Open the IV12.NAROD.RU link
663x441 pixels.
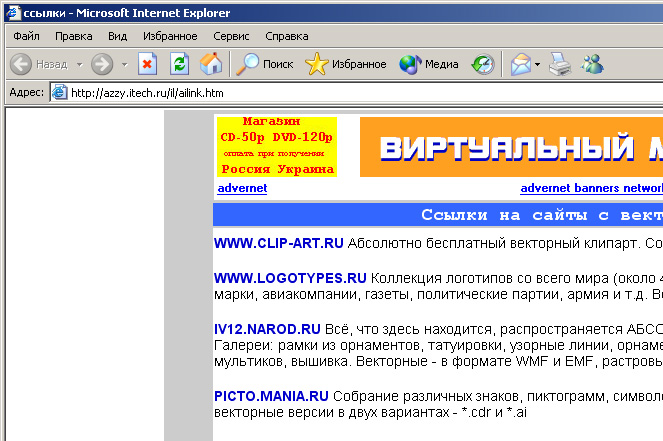click(267, 329)
